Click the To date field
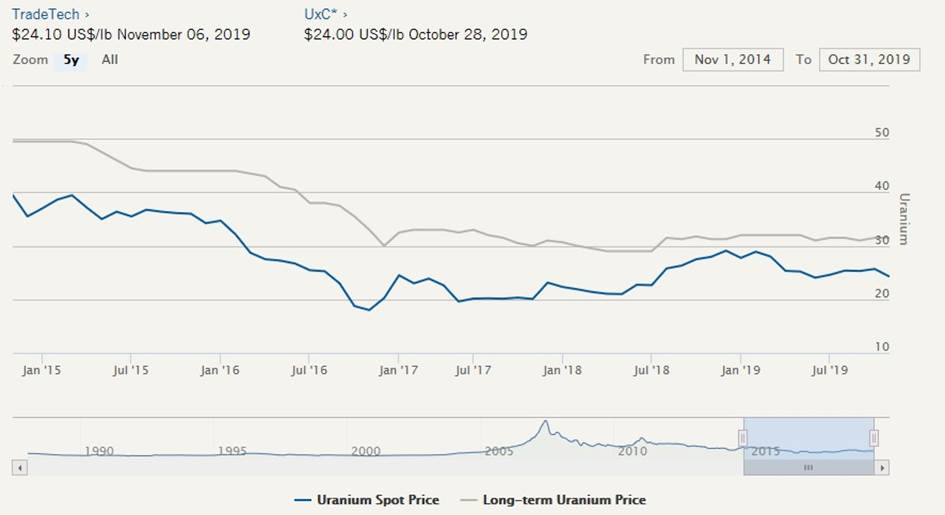 (868, 60)
